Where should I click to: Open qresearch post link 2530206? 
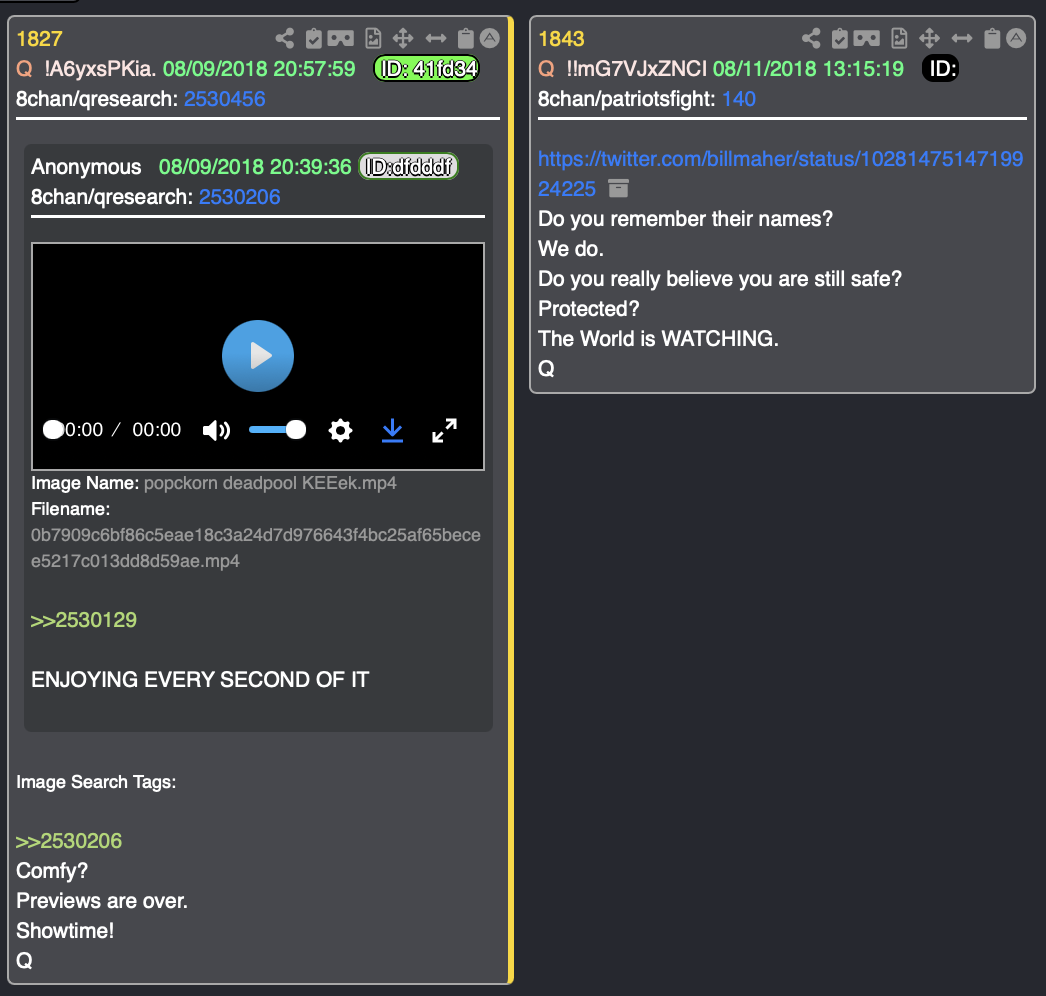[239, 197]
